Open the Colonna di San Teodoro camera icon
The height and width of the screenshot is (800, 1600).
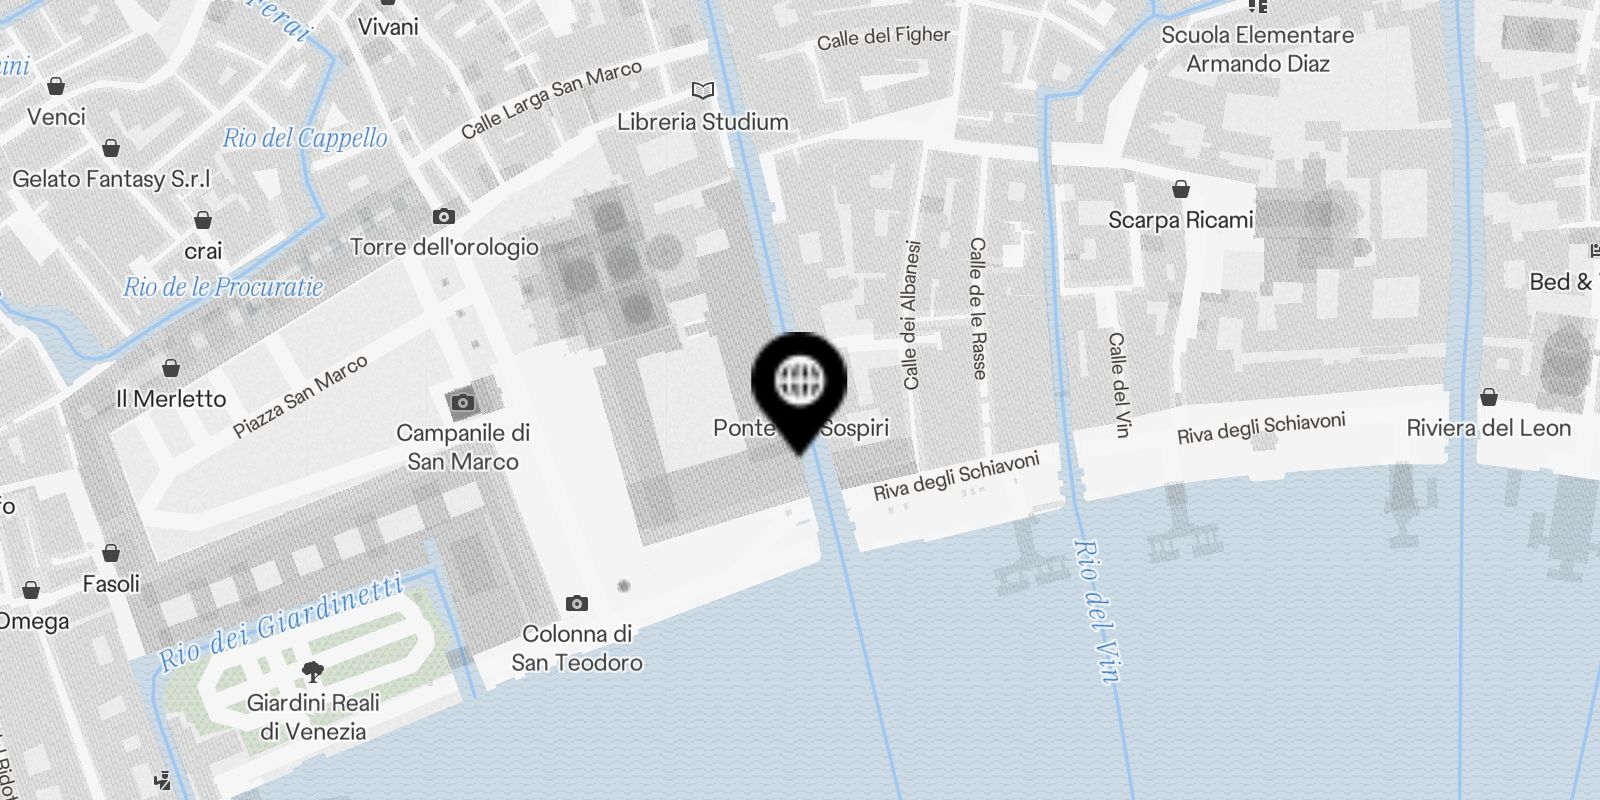pos(577,603)
